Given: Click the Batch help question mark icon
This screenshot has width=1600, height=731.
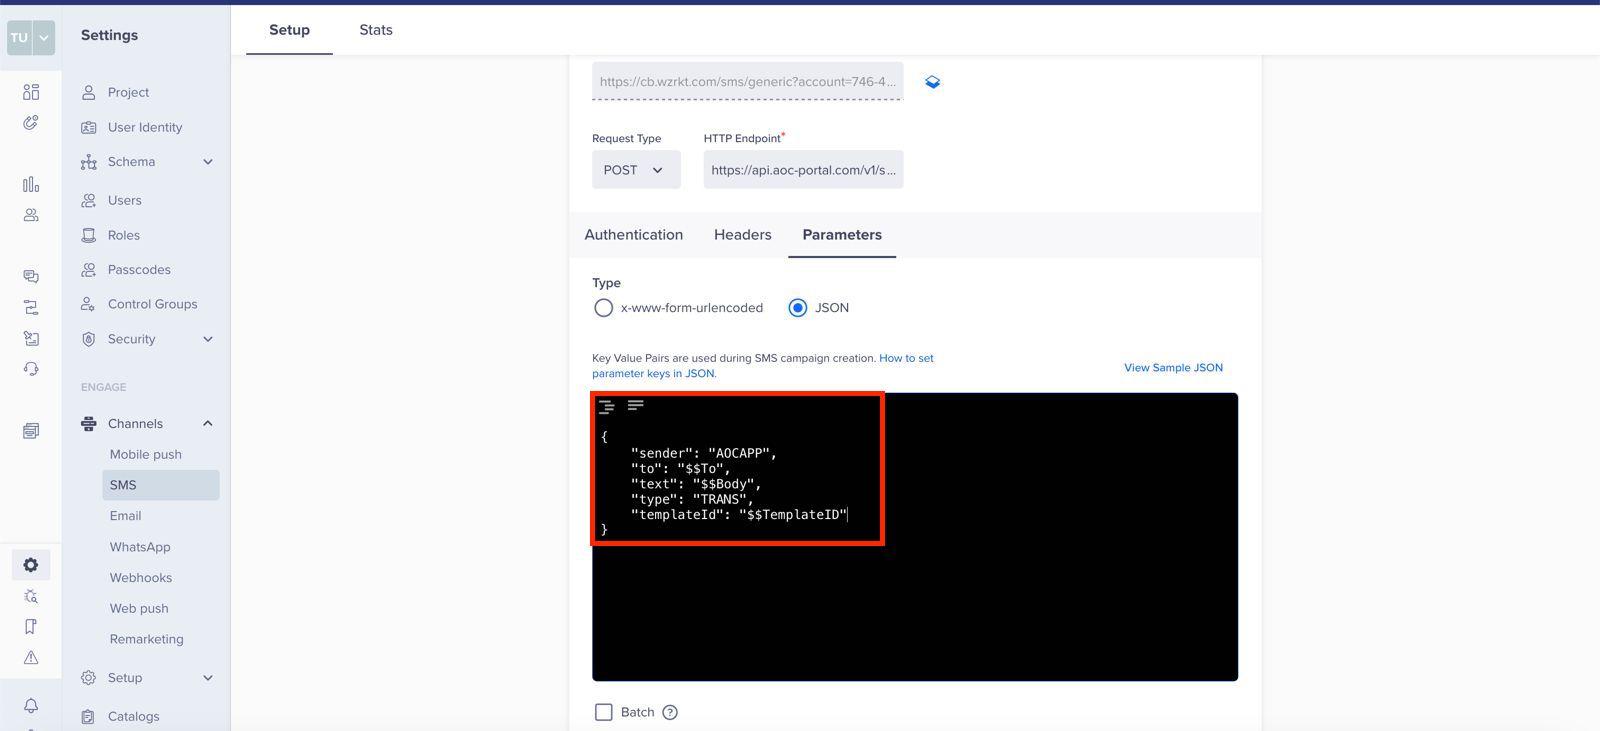Looking at the screenshot, I should pyautogui.click(x=670, y=712).
